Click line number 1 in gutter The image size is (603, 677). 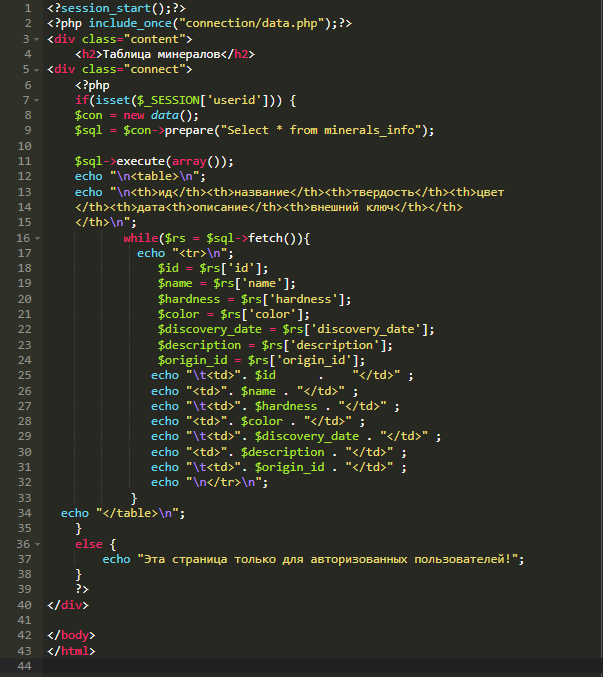click(x=28, y=8)
